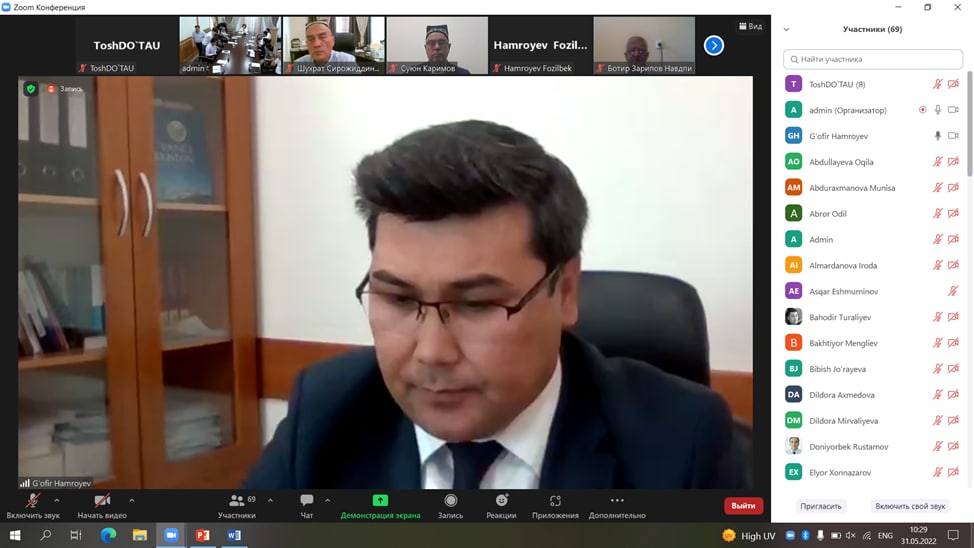Click connection signal icon by G'ofir Hamroyev

pos(24,483)
